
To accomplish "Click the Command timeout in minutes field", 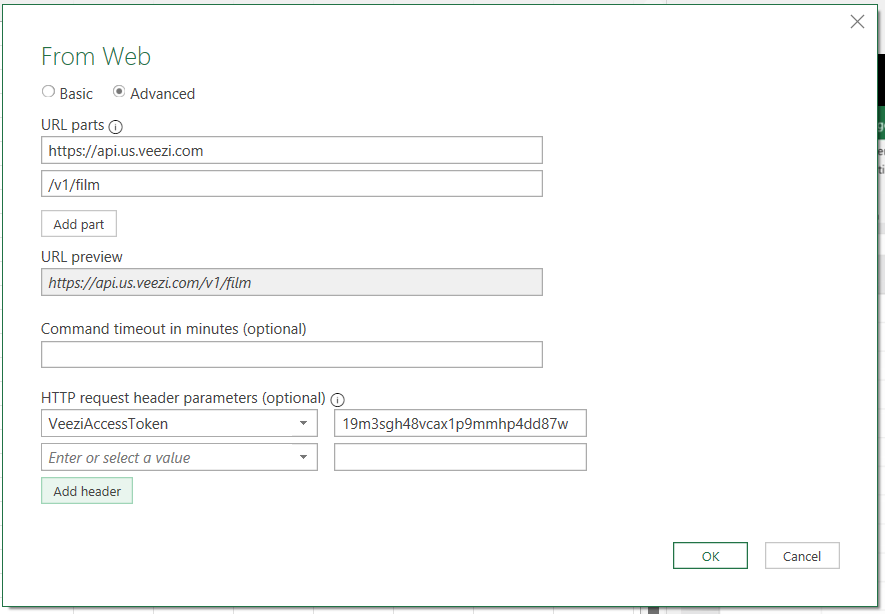I will 291,354.
